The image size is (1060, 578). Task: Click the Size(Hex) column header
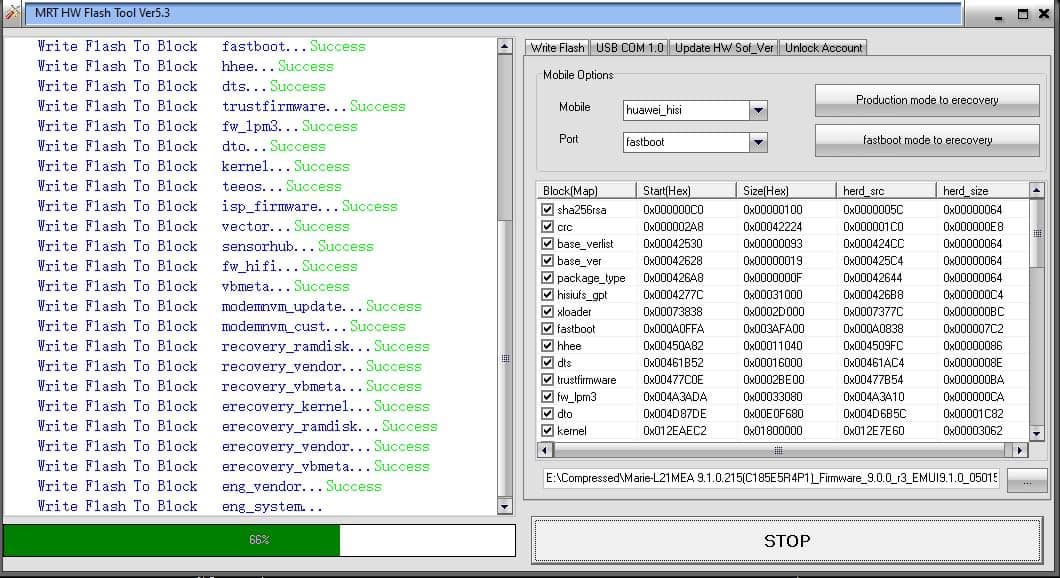(x=786, y=191)
